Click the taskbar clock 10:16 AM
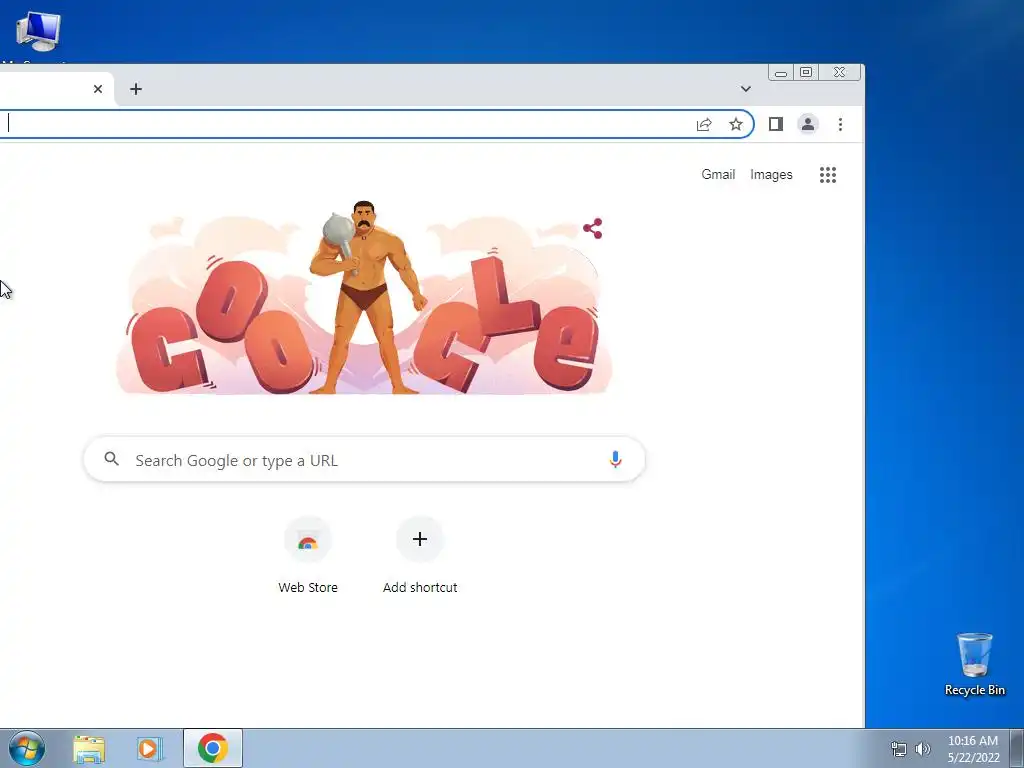The width and height of the screenshot is (1024, 768). 973,748
